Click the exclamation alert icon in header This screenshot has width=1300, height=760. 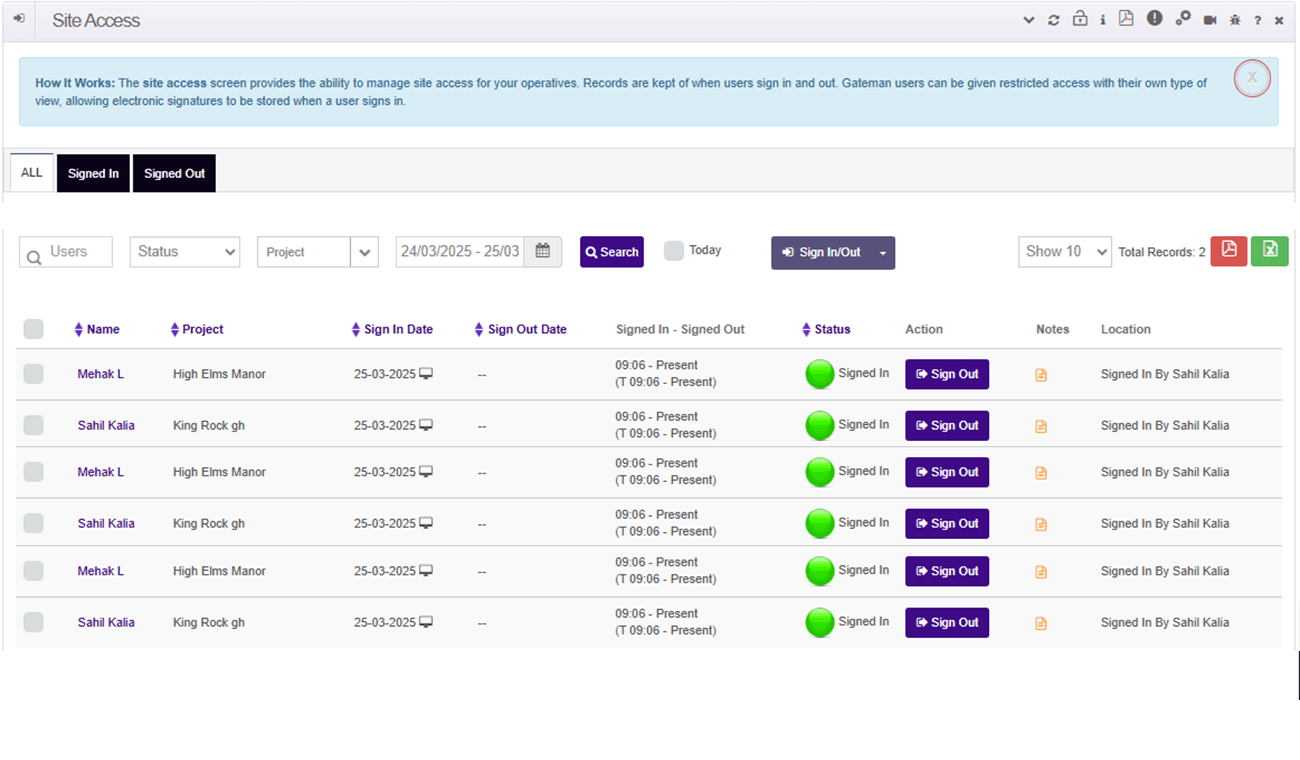coord(1154,19)
